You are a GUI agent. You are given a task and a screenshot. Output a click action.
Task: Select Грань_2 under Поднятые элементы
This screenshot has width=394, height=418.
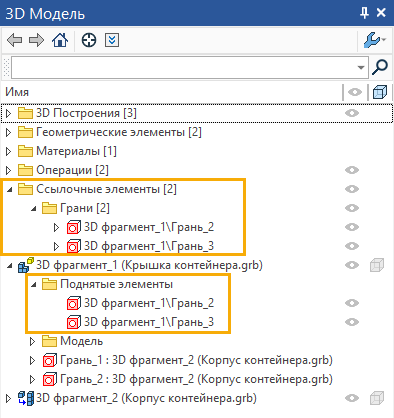(x=149, y=303)
